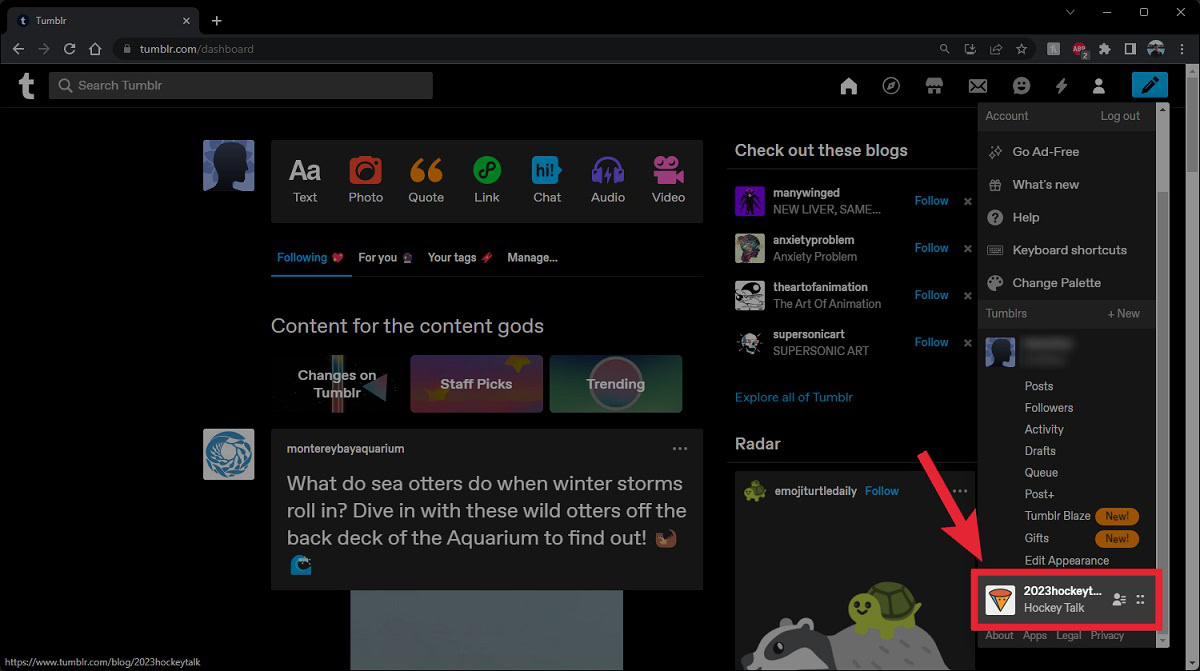Open the Manage... tab

tap(532, 257)
